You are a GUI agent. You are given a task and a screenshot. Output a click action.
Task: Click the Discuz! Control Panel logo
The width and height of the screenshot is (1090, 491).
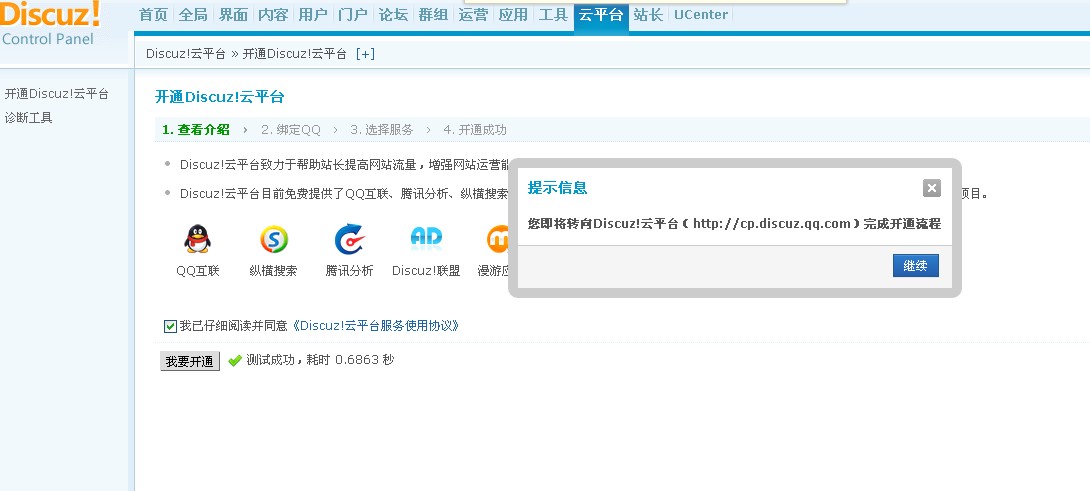coord(50,23)
